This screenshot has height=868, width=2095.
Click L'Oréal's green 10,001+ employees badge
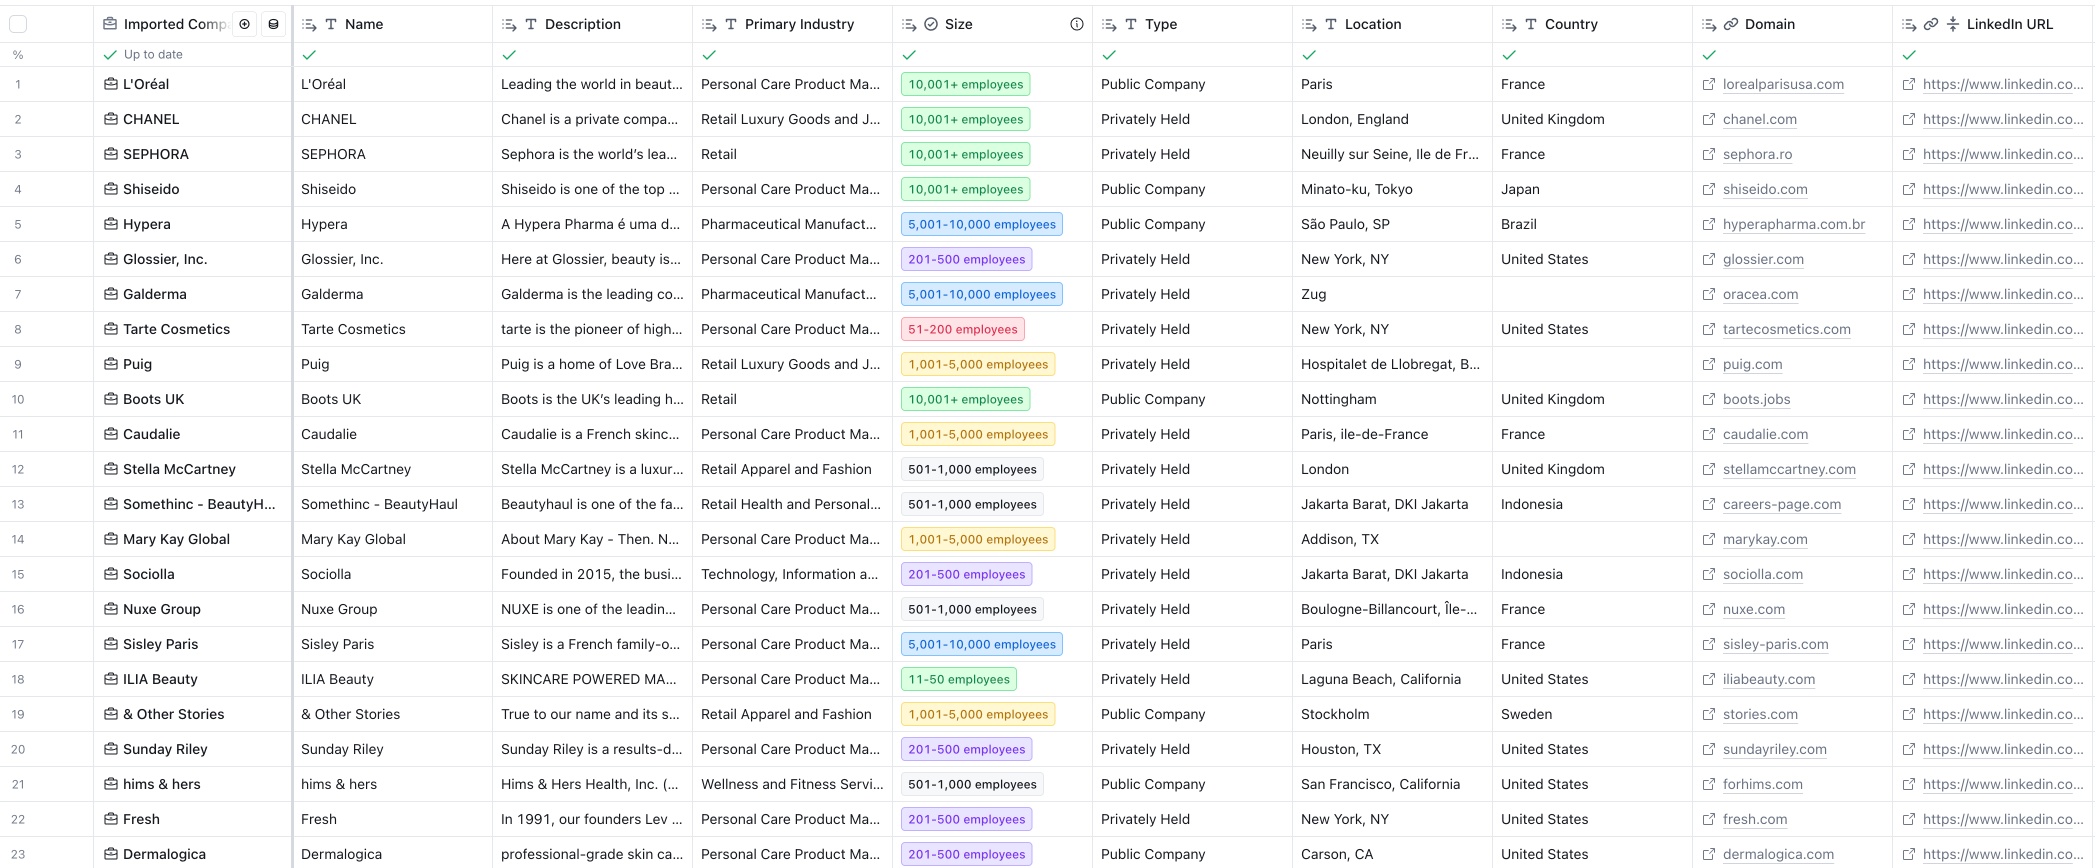[966, 84]
